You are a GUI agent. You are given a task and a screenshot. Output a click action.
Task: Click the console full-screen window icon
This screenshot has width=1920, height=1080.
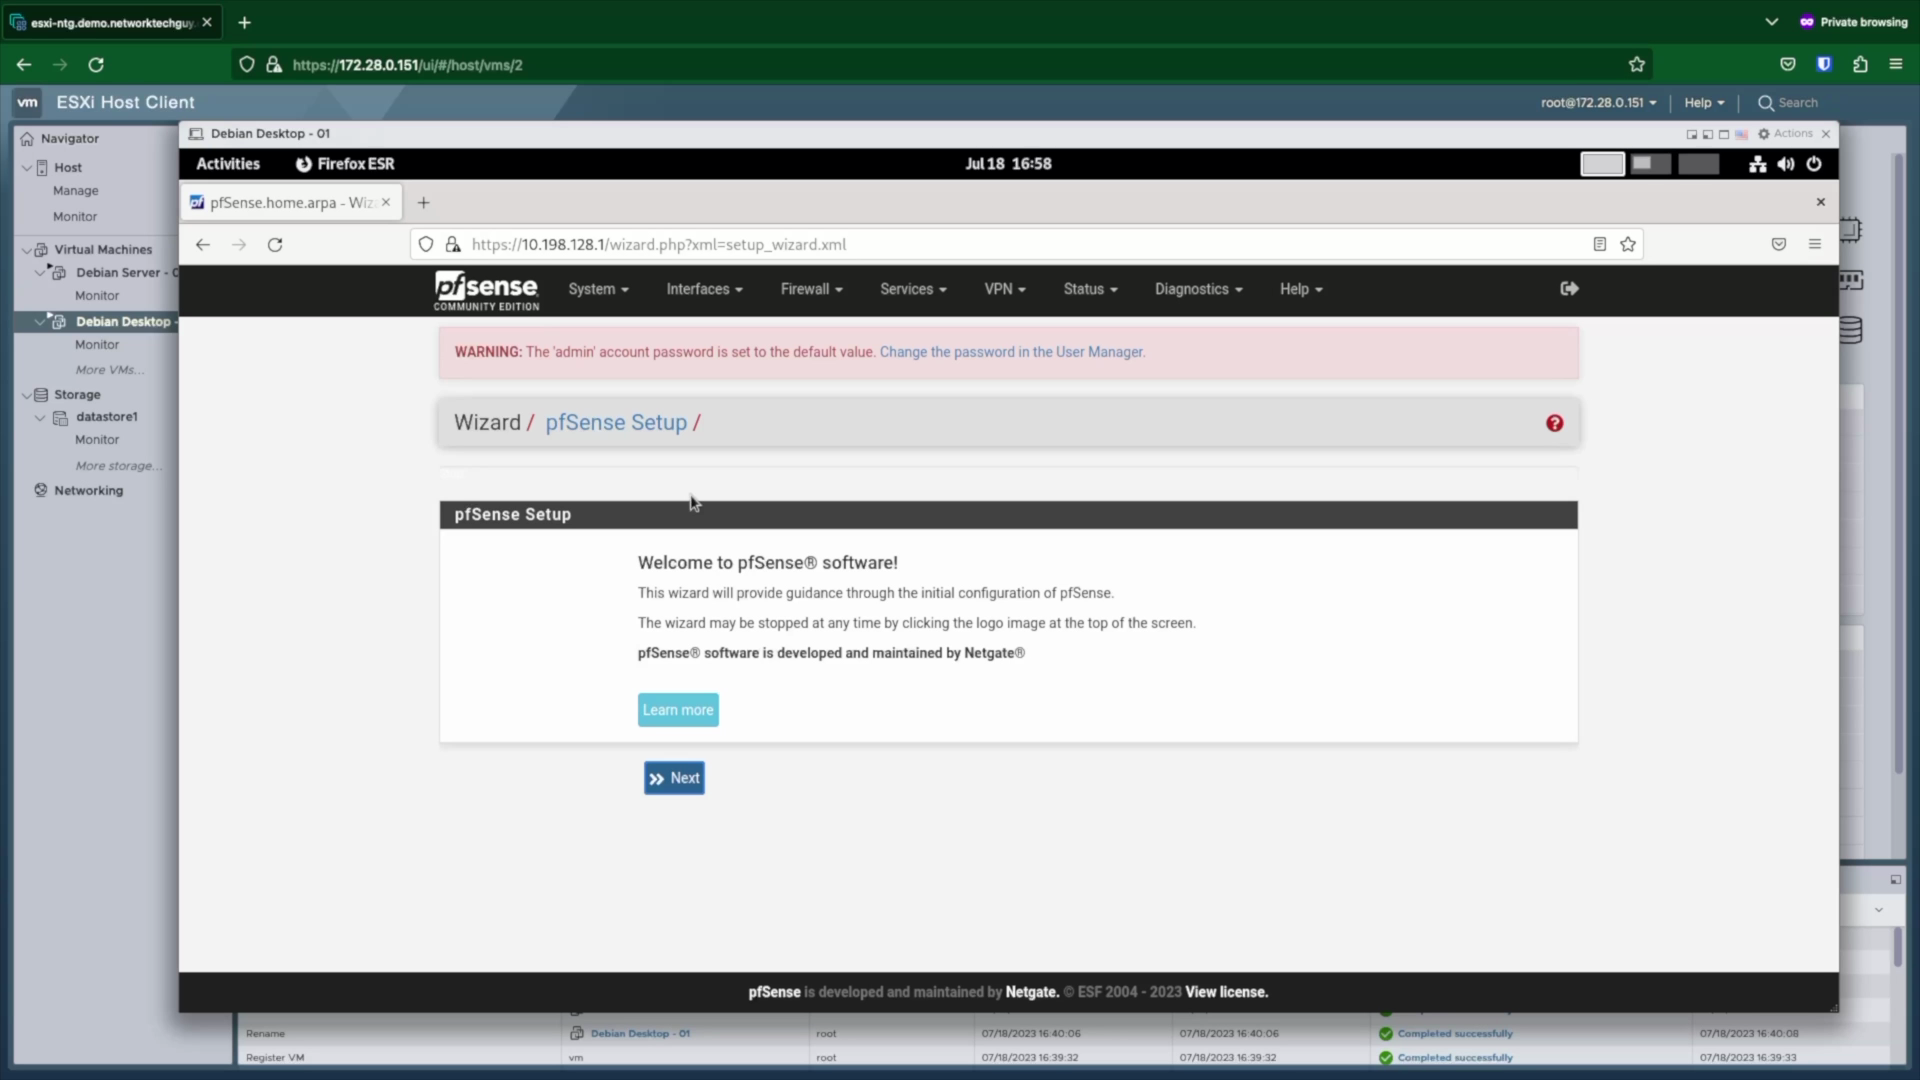[x=1724, y=134]
